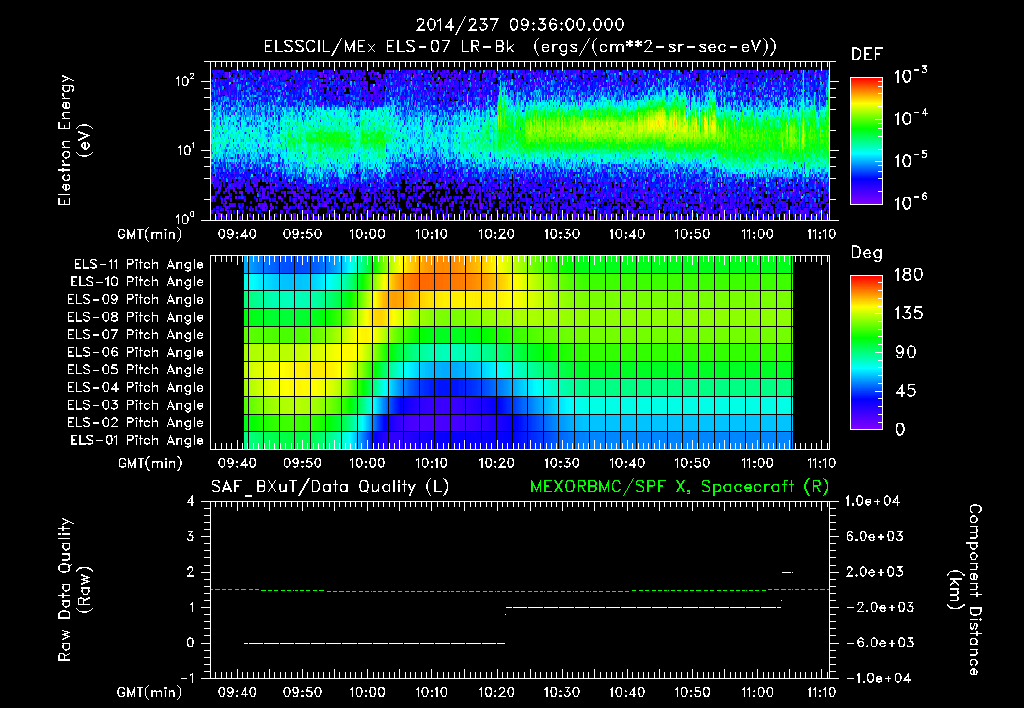Select the SAF_BXuT/Data Quality (L) title

pyautogui.click(x=330, y=487)
